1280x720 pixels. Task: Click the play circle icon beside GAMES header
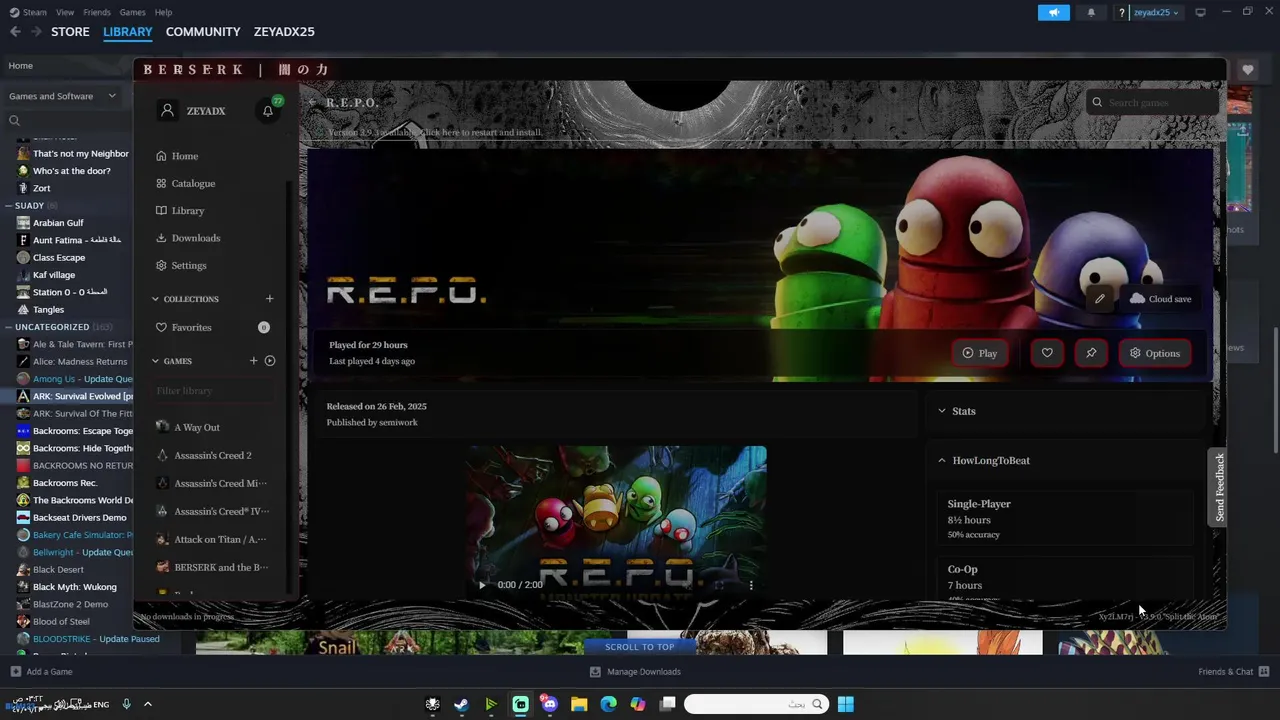tap(270, 361)
